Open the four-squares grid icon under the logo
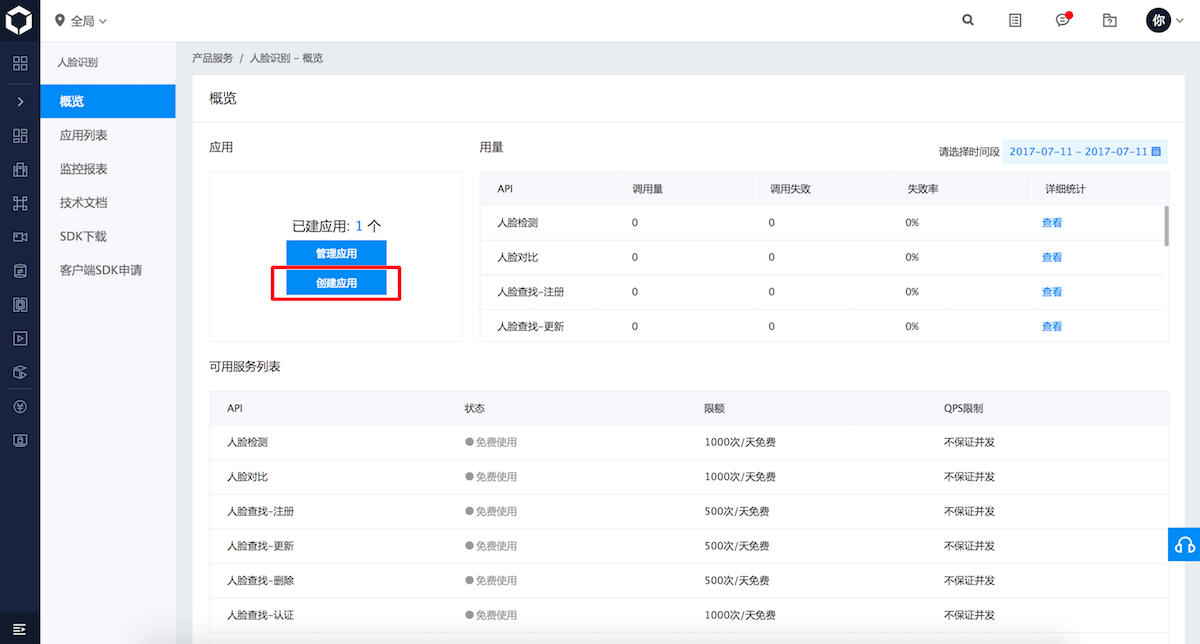1200x644 pixels. [19, 63]
